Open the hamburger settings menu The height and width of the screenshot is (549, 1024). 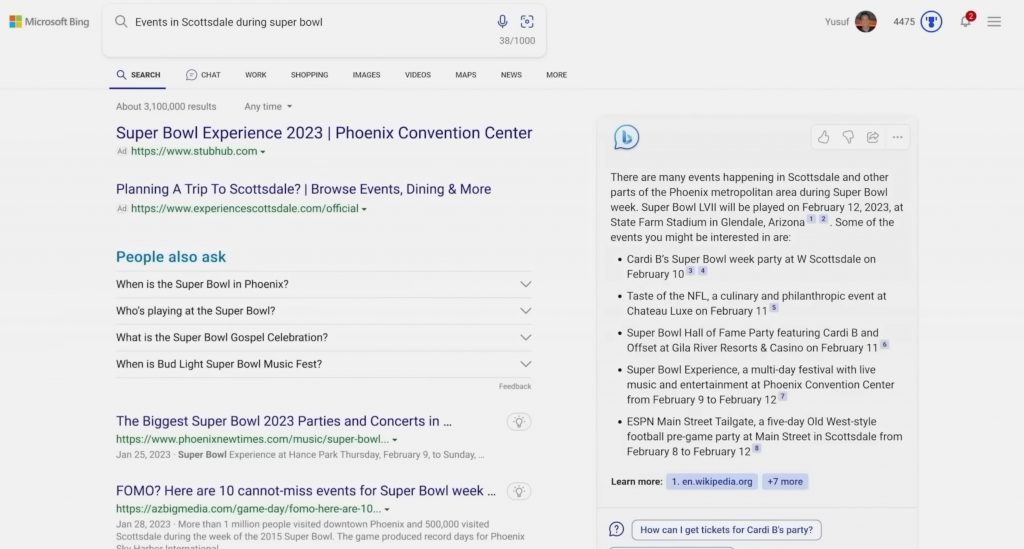[994, 22]
